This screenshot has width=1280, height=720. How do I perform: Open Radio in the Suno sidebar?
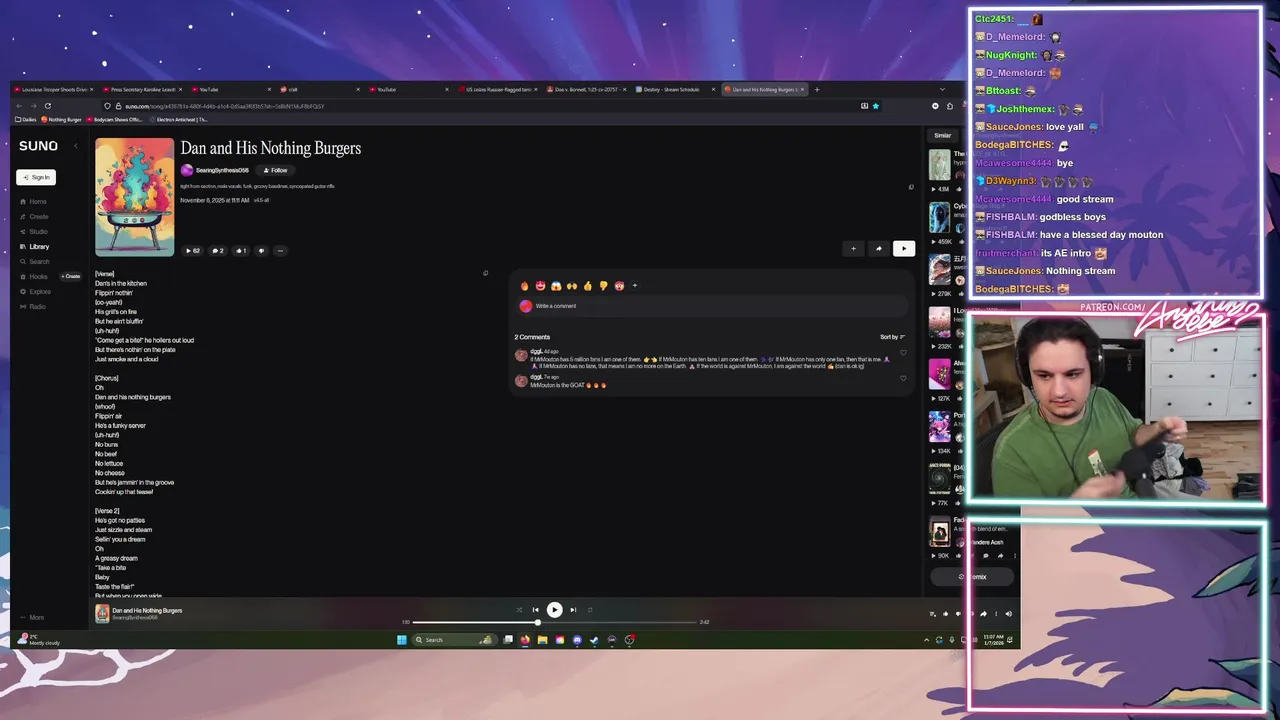33,306
